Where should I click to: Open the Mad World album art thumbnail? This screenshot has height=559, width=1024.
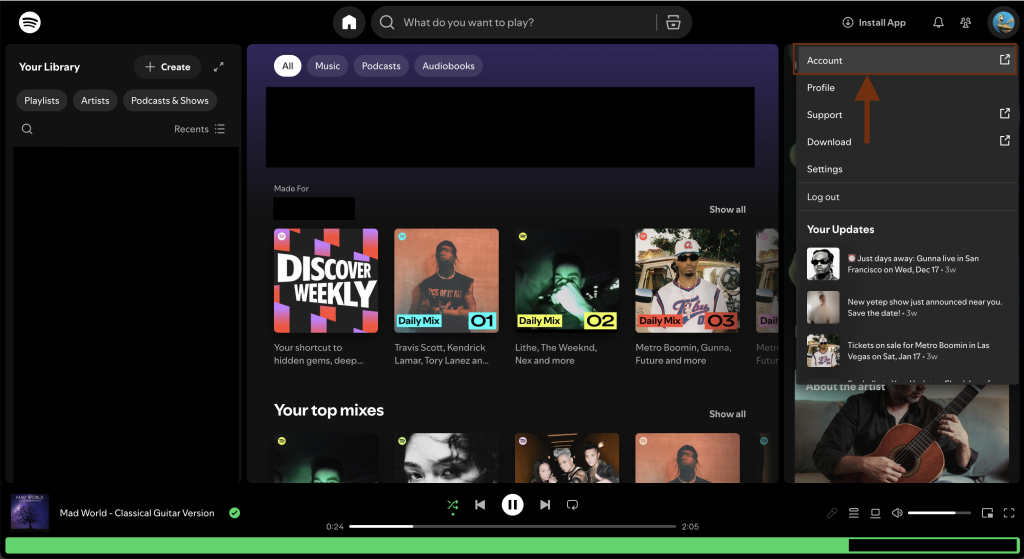pyautogui.click(x=30, y=513)
